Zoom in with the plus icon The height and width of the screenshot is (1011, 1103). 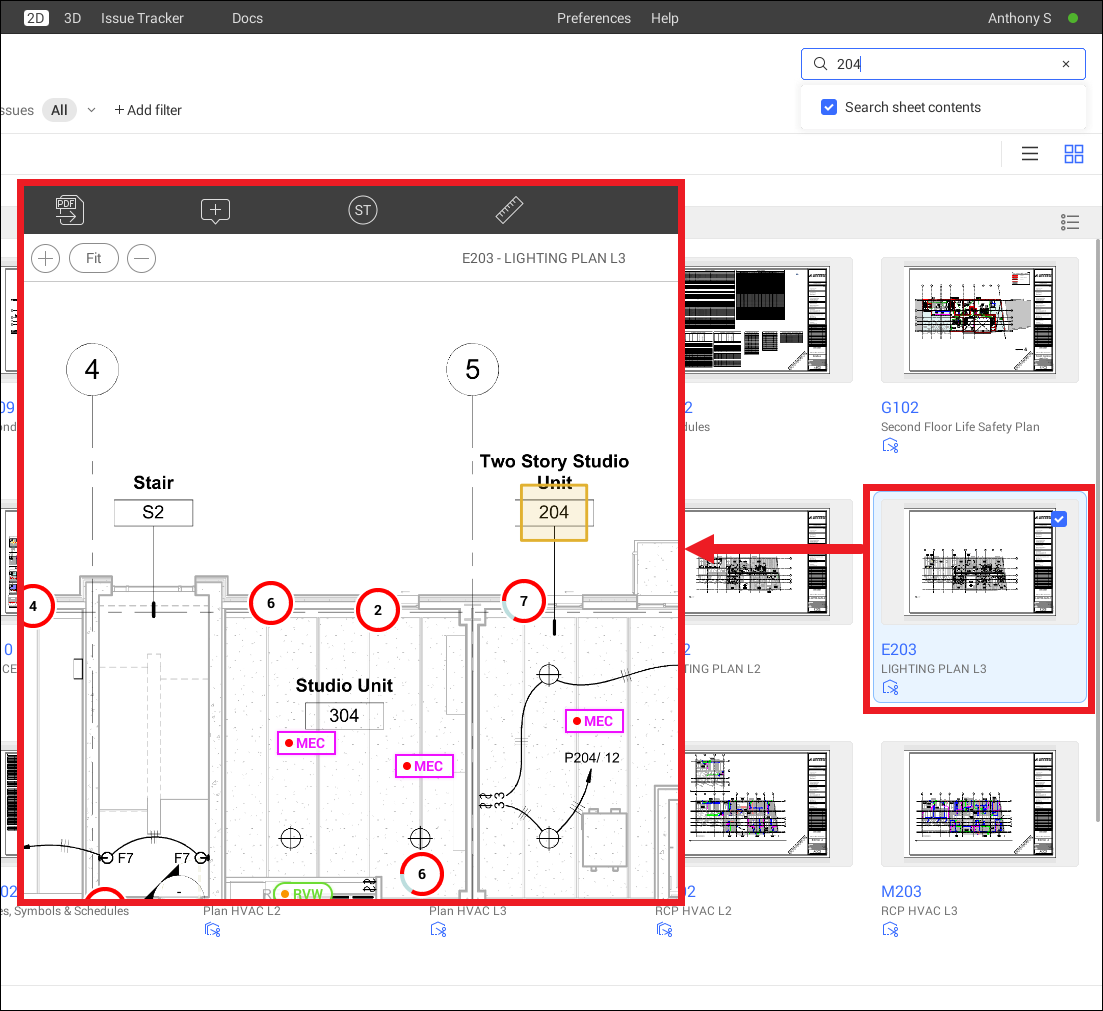coord(45,258)
